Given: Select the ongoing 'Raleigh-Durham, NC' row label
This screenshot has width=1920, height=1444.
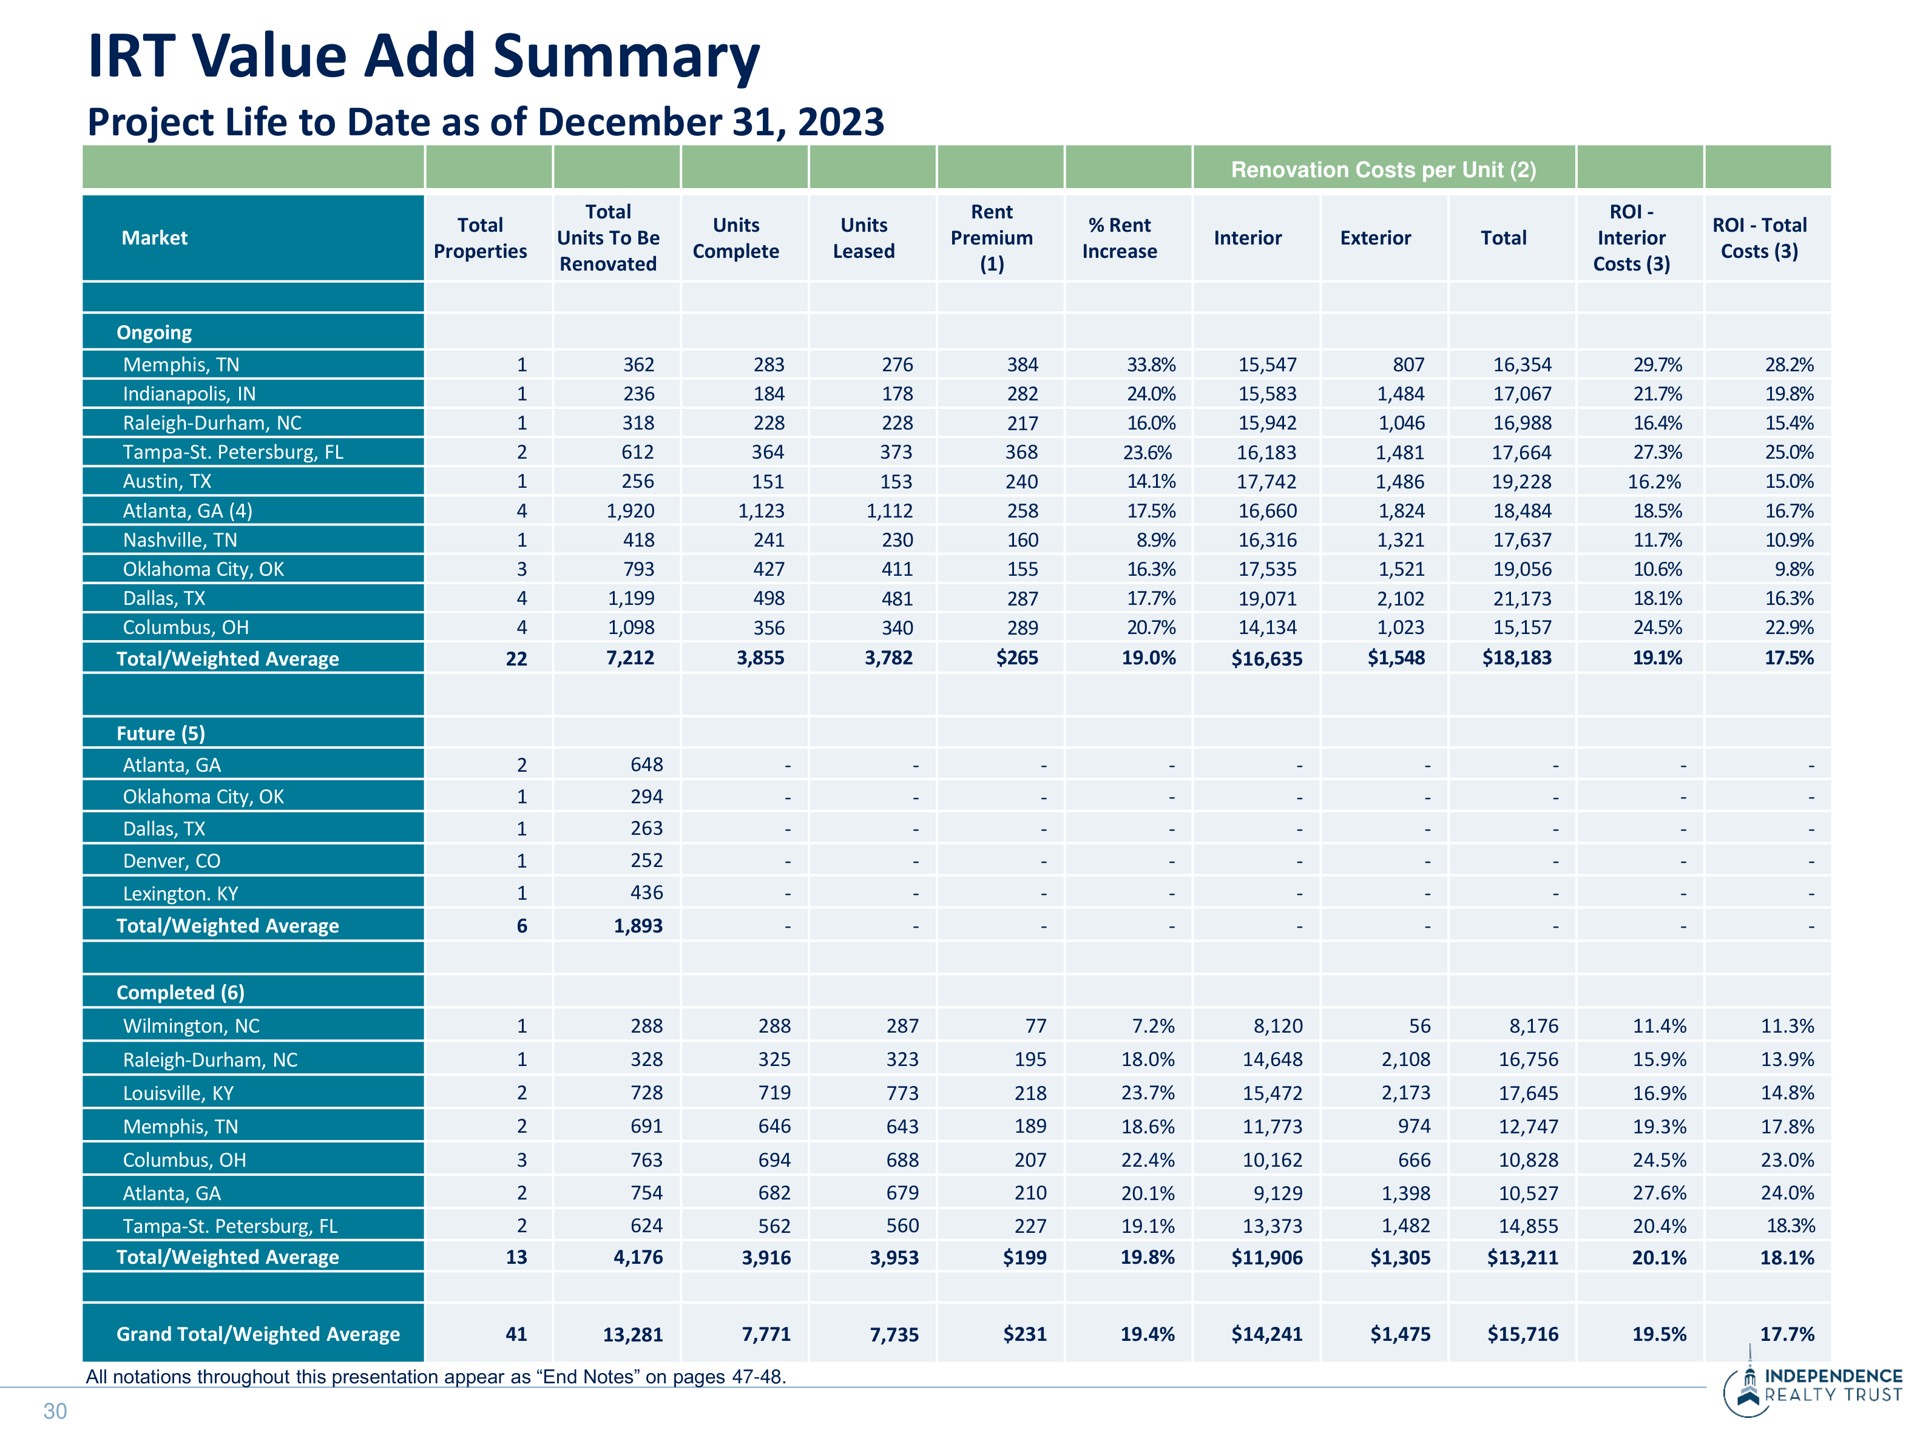Looking at the screenshot, I should coord(212,423).
